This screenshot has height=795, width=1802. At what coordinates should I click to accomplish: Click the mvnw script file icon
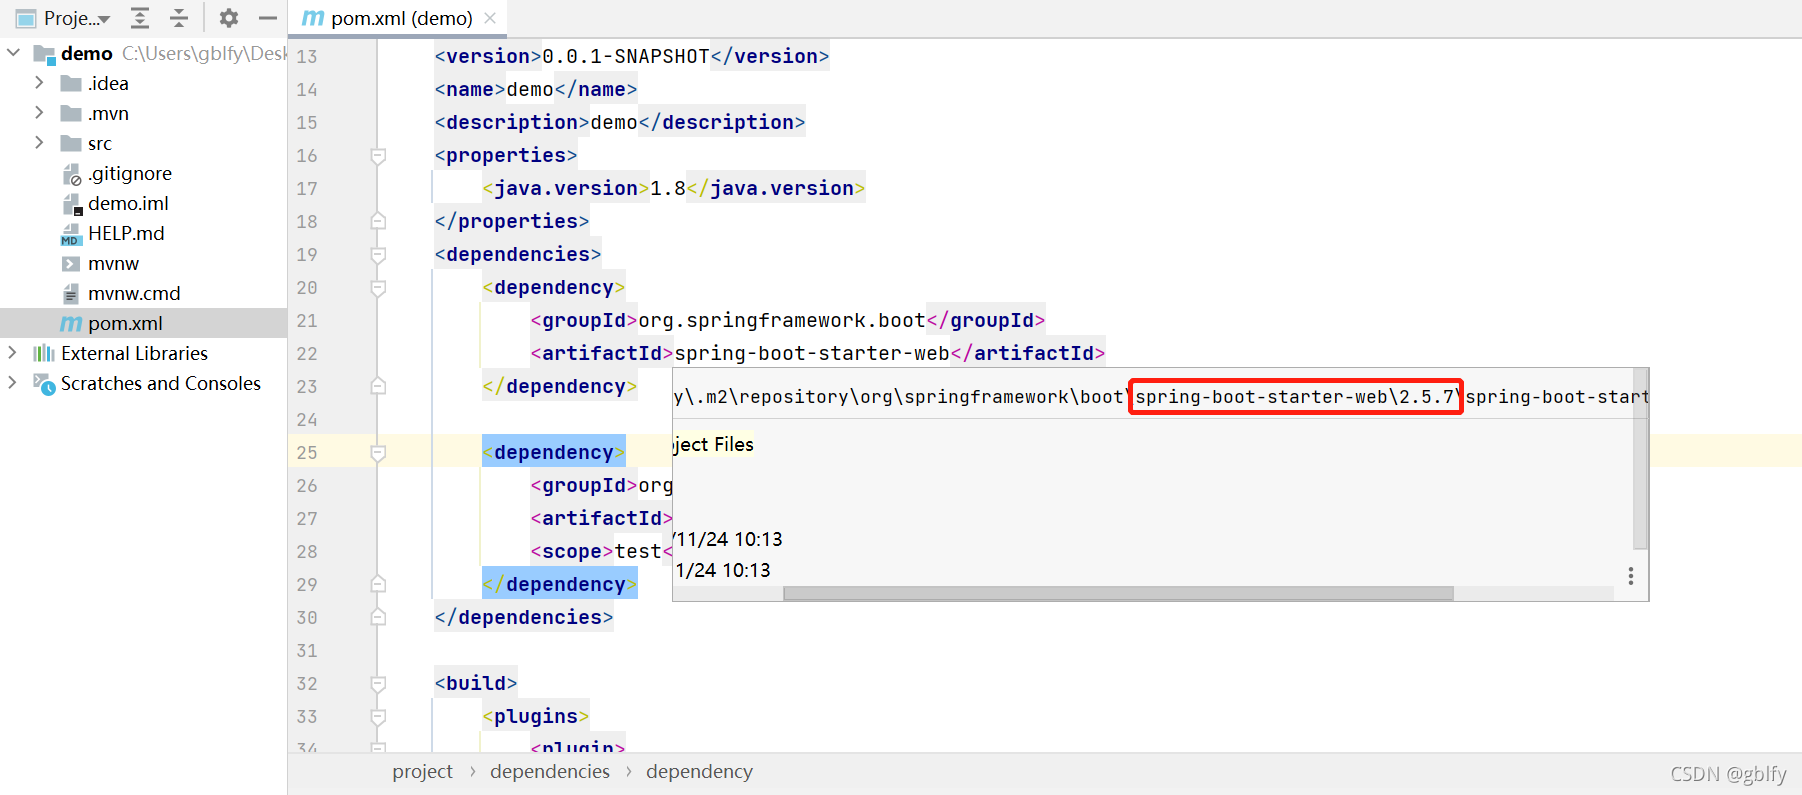[x=71, y=264]
